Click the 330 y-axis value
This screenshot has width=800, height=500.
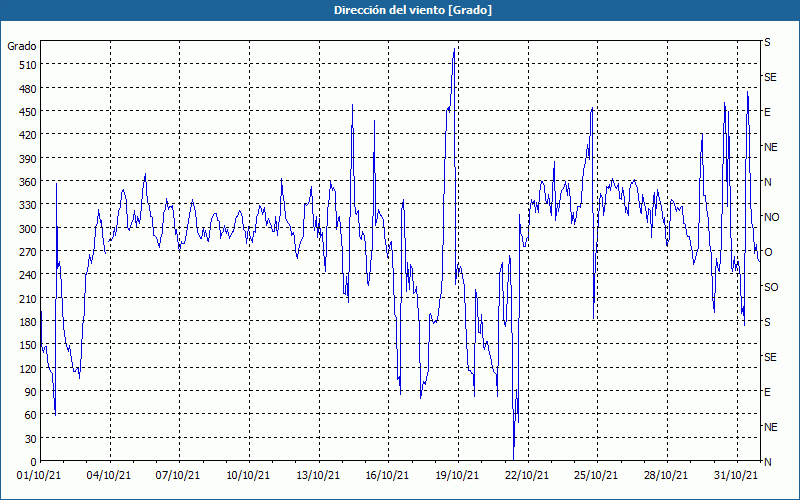pos(27,205)
